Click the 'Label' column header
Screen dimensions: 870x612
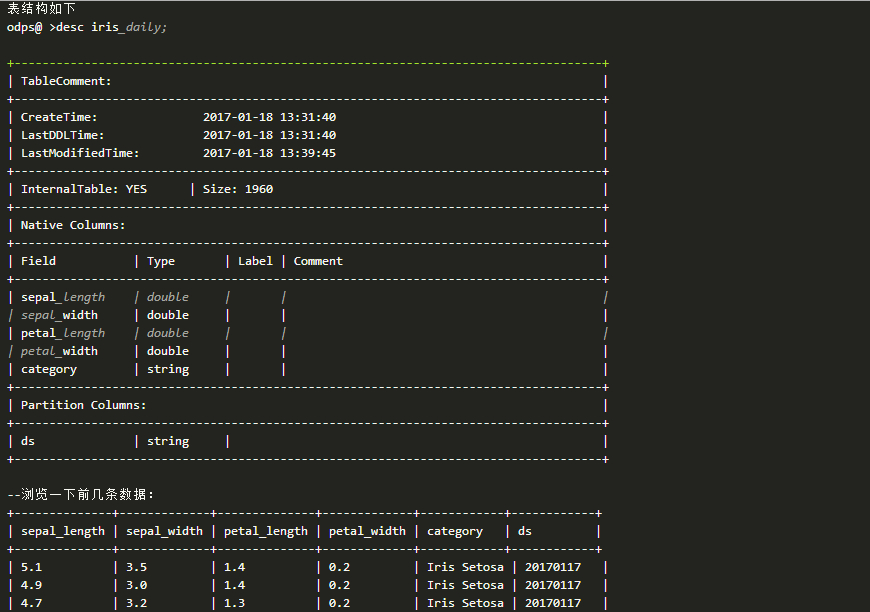(x=255, y=261)
